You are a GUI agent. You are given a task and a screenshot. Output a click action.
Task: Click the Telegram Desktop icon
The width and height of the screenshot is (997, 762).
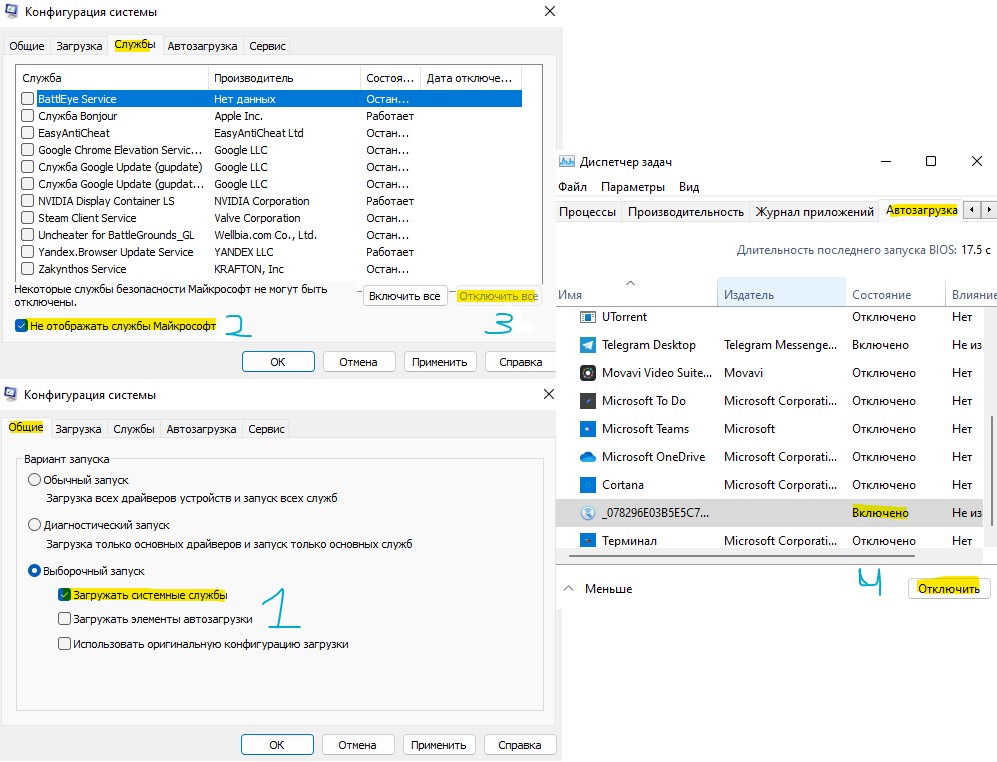pos(588,345)
